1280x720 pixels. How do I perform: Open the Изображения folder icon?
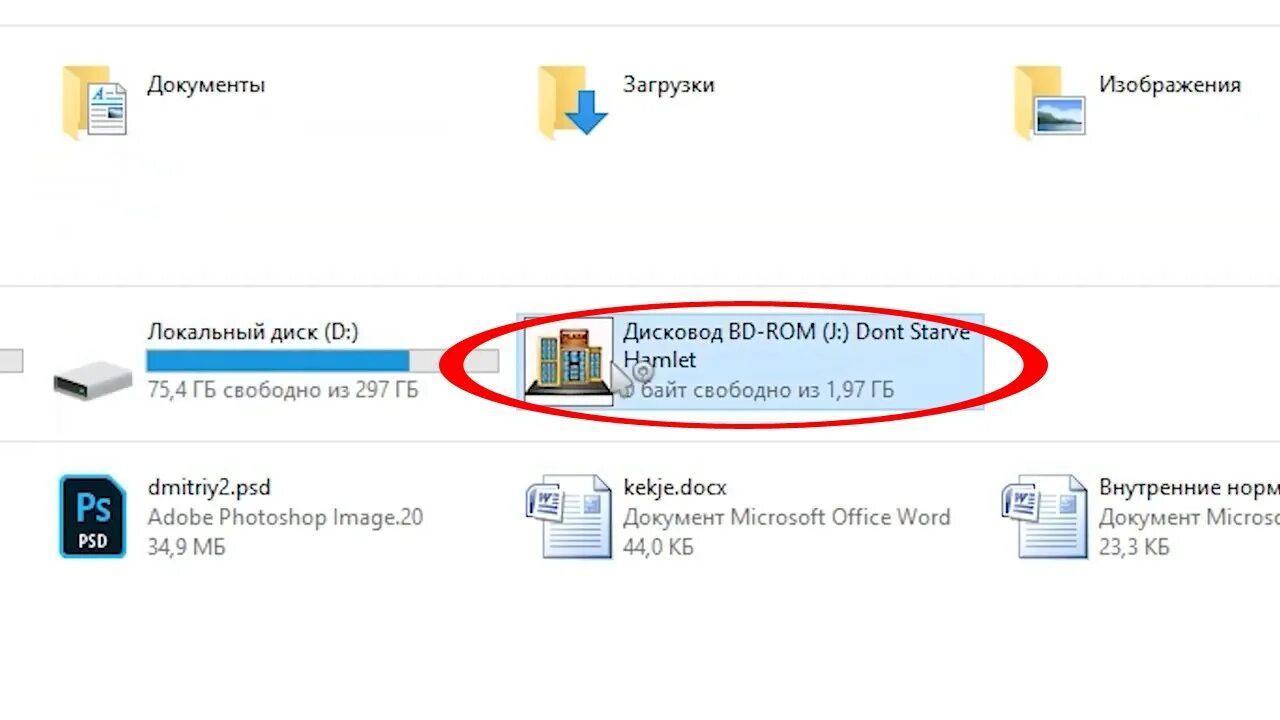(x=1049, y=102)
